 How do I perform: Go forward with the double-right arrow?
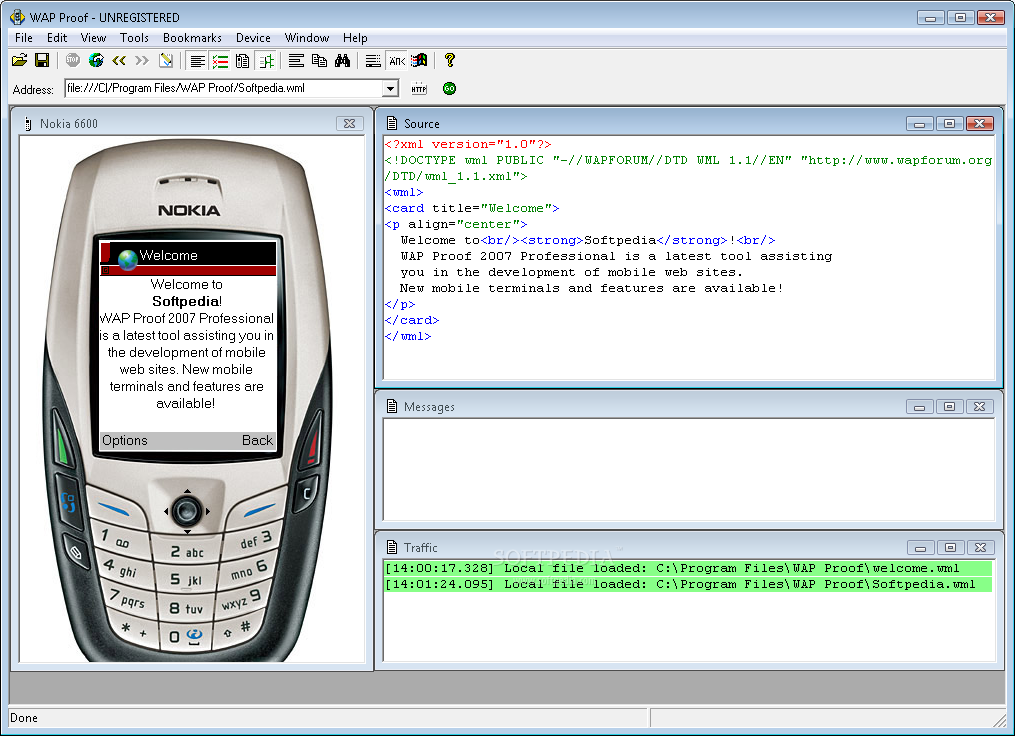[142, 61]
